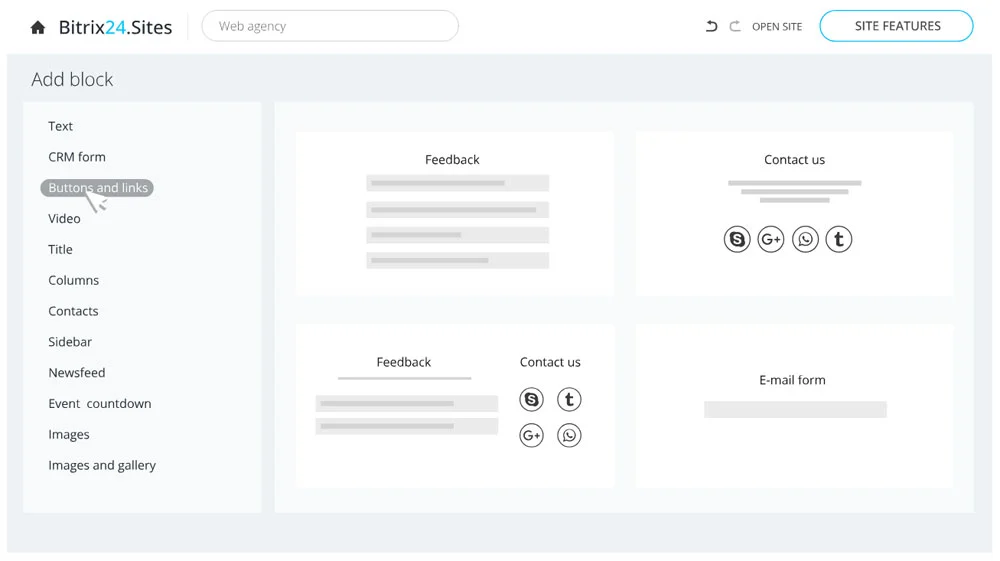Select the Event countdown category
The height and width of the screenshot is (561, 1000).
100,404
